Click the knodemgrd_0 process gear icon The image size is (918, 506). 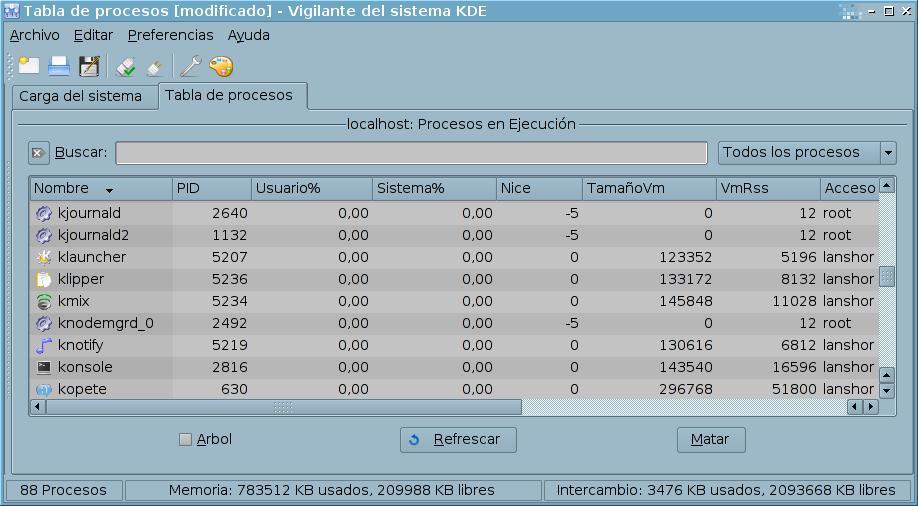click(44, 323)
